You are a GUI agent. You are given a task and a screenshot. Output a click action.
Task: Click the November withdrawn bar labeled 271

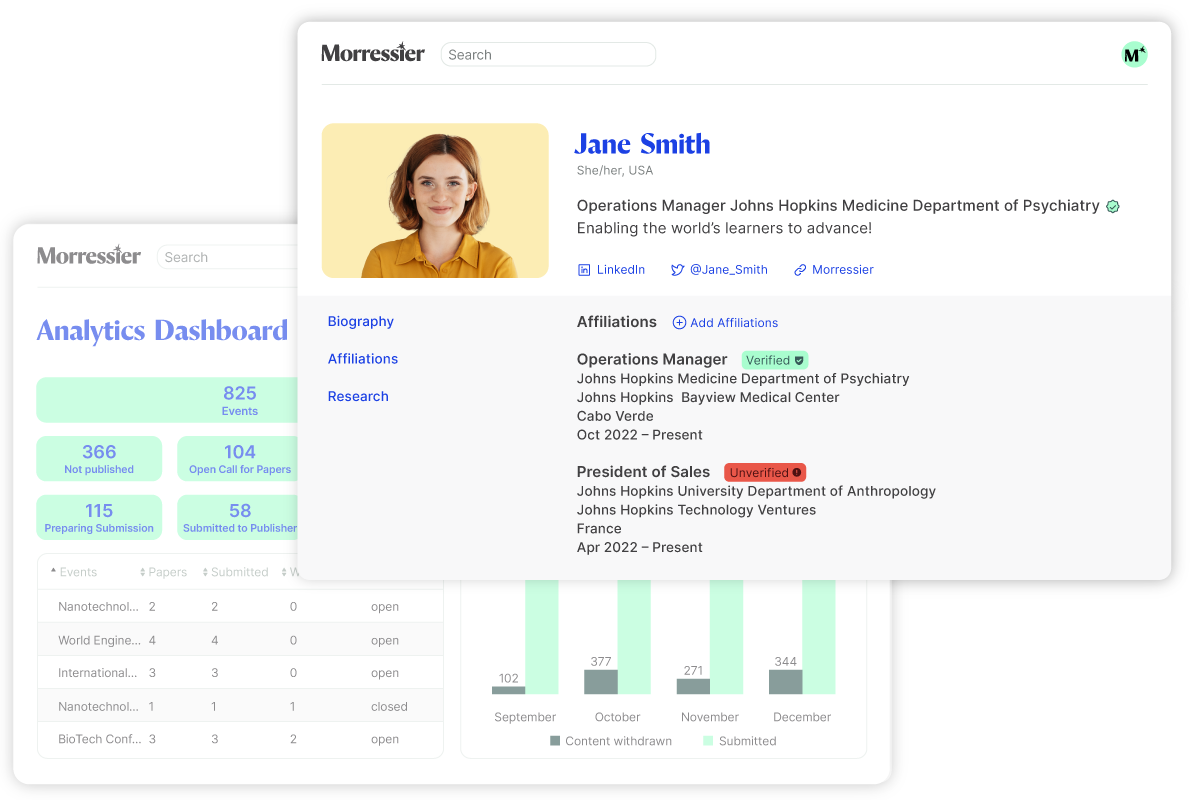[693, 686]
